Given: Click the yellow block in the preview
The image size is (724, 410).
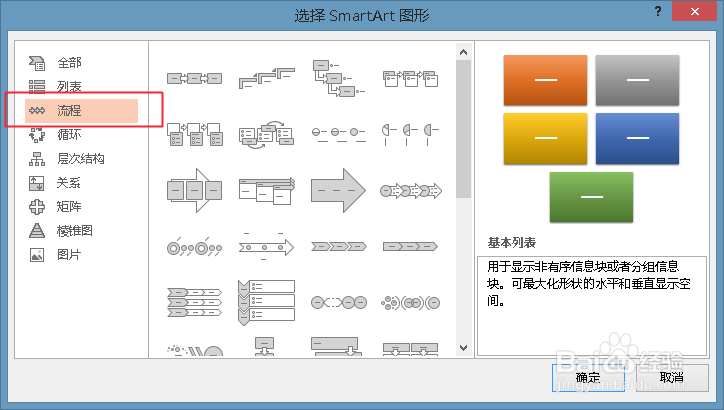Looking at the screenshot, I should click(545, 139).
